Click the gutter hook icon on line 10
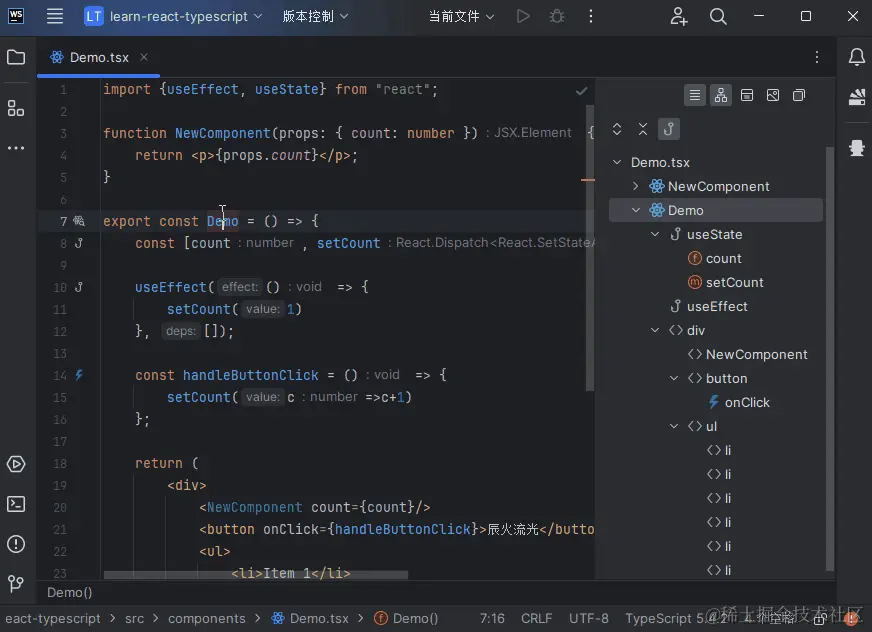Viewport: 872px width, 632px height. pyautogui.click(x=79, y=287)
